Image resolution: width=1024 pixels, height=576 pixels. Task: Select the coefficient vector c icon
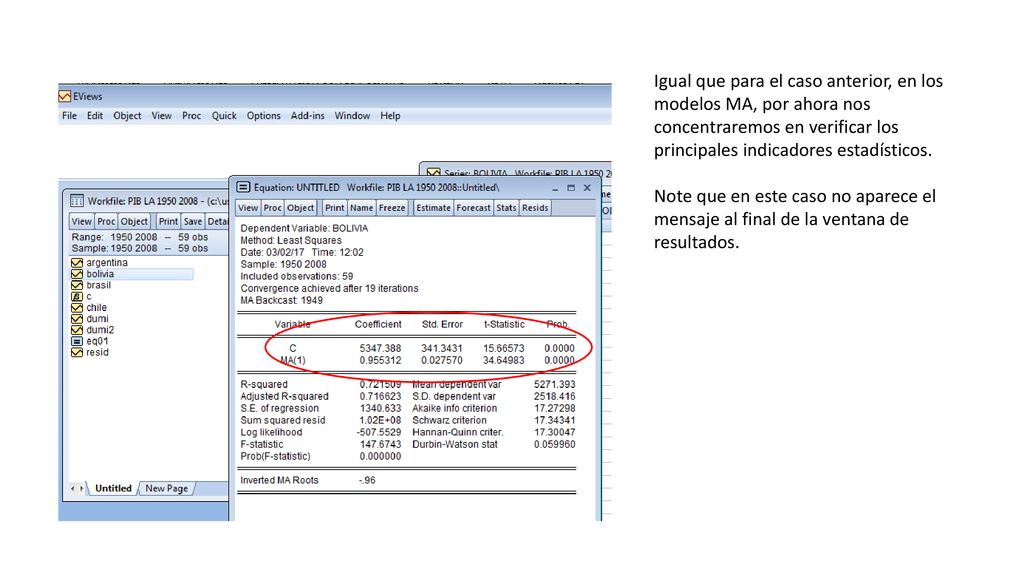click(x=76, y=296)
